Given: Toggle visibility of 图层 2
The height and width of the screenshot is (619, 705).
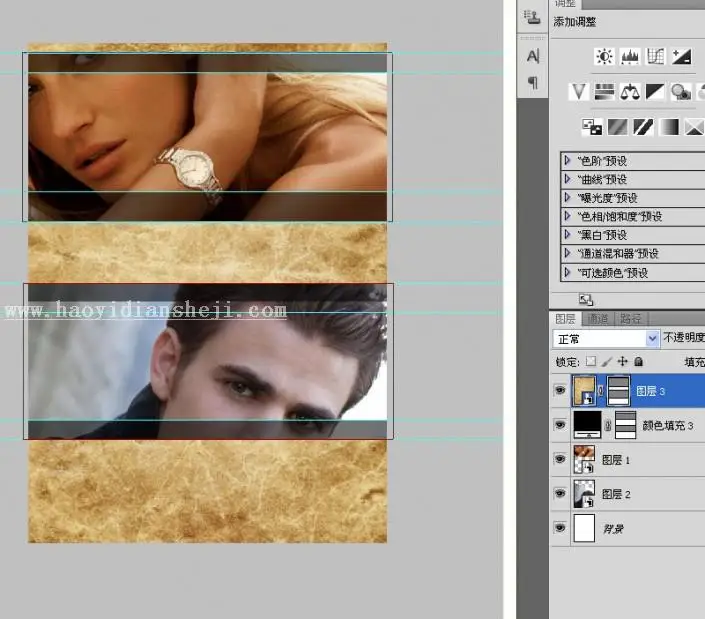Looking at the screenshot, I should (x=560, y=494).
